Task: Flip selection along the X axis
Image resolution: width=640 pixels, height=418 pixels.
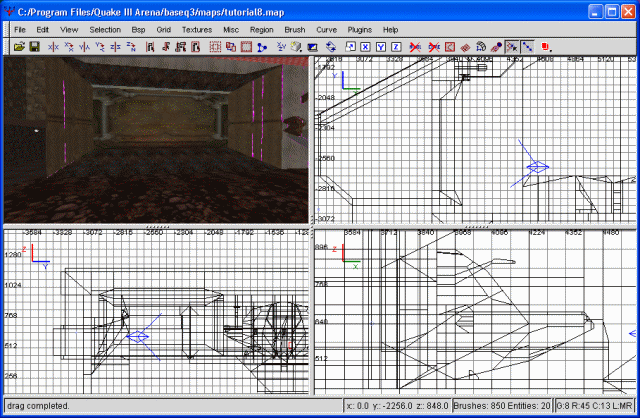Action: point(53,47)
